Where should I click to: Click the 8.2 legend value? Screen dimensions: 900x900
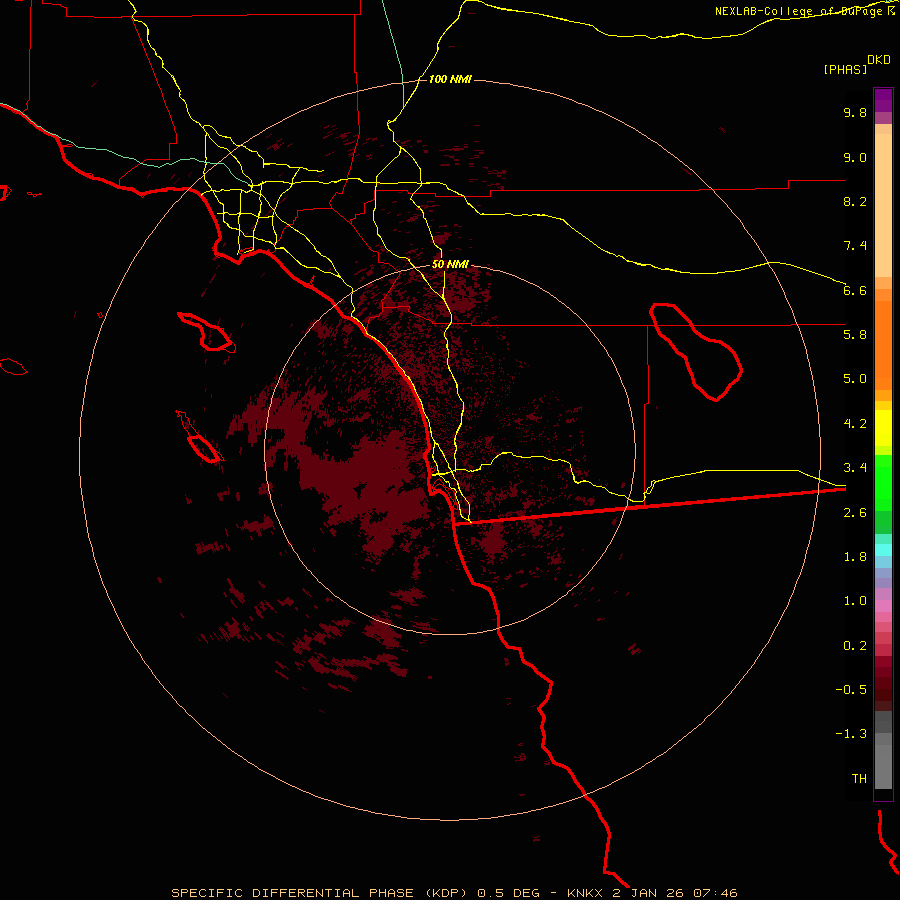point(855,201)
